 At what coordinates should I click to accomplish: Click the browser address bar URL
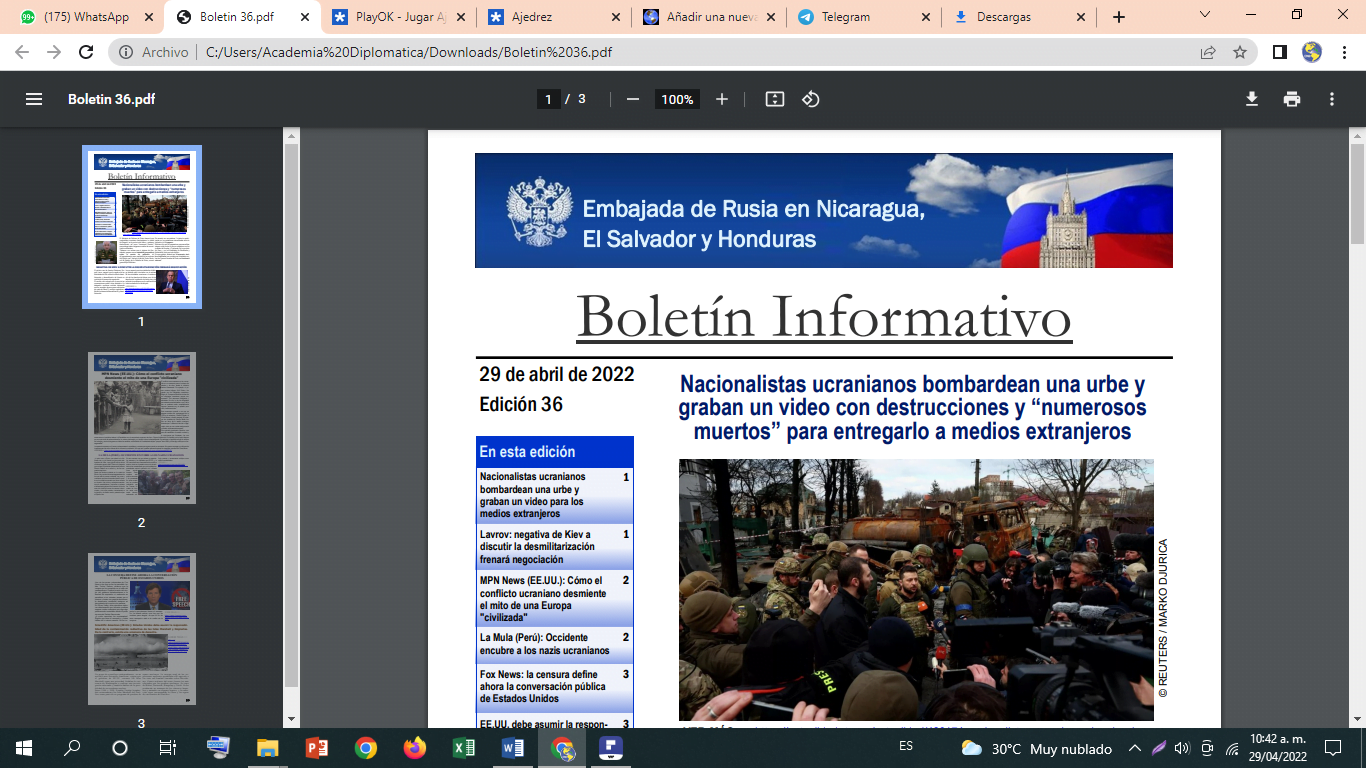point(408,52)
